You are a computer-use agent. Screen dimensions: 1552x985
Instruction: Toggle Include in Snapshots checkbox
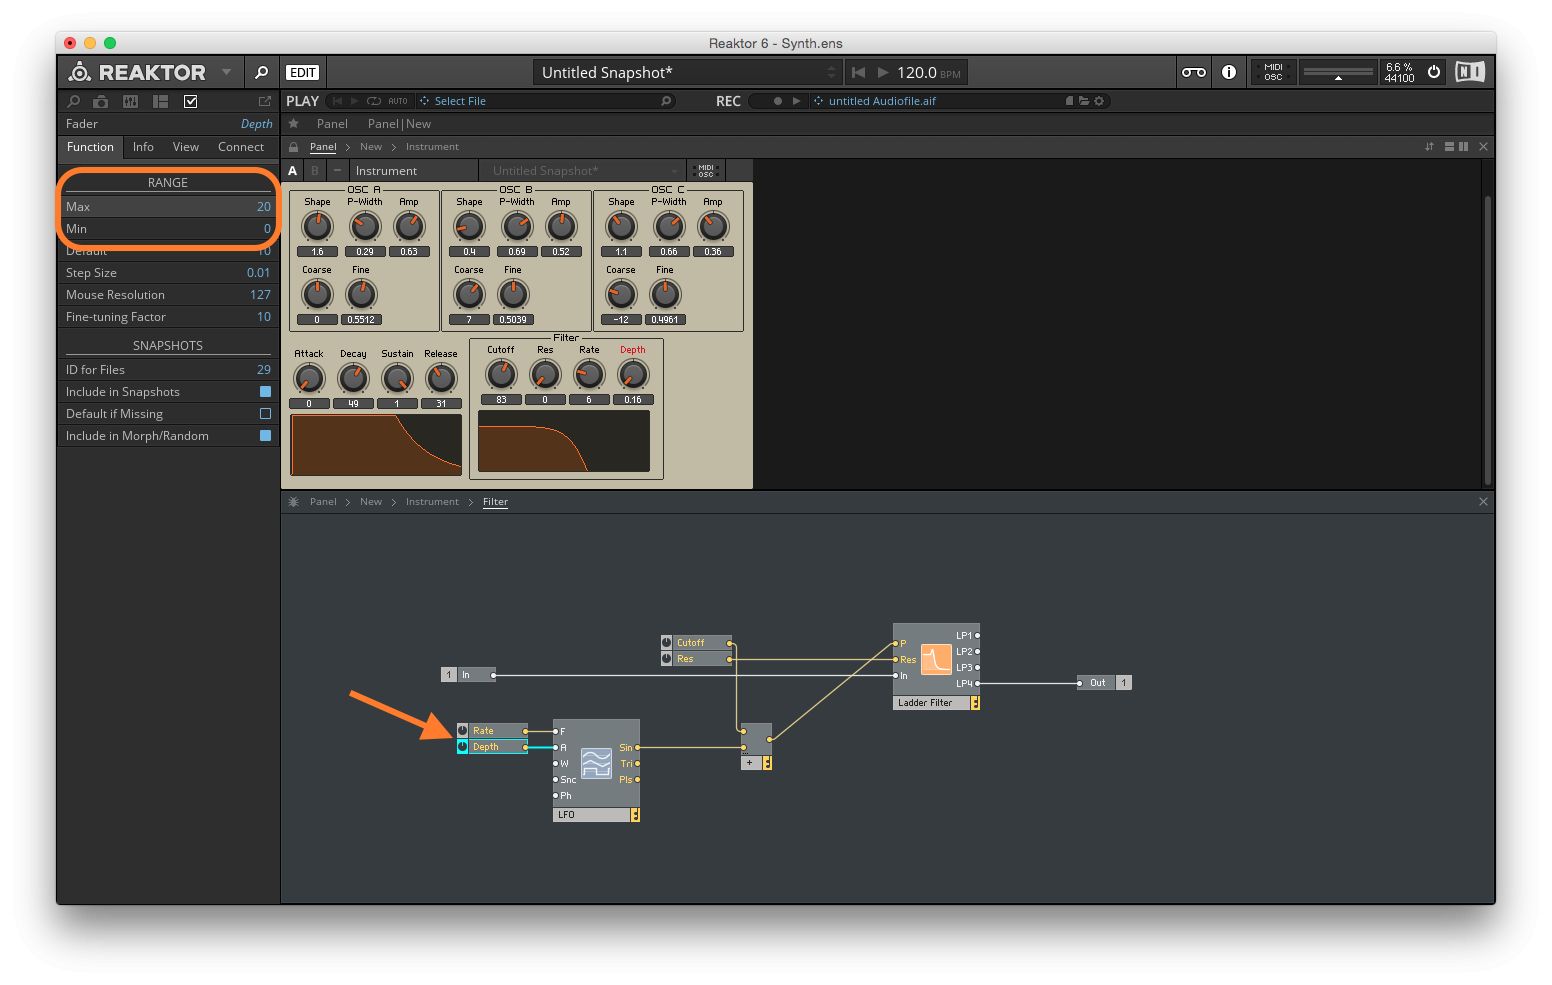pos(265,392)
